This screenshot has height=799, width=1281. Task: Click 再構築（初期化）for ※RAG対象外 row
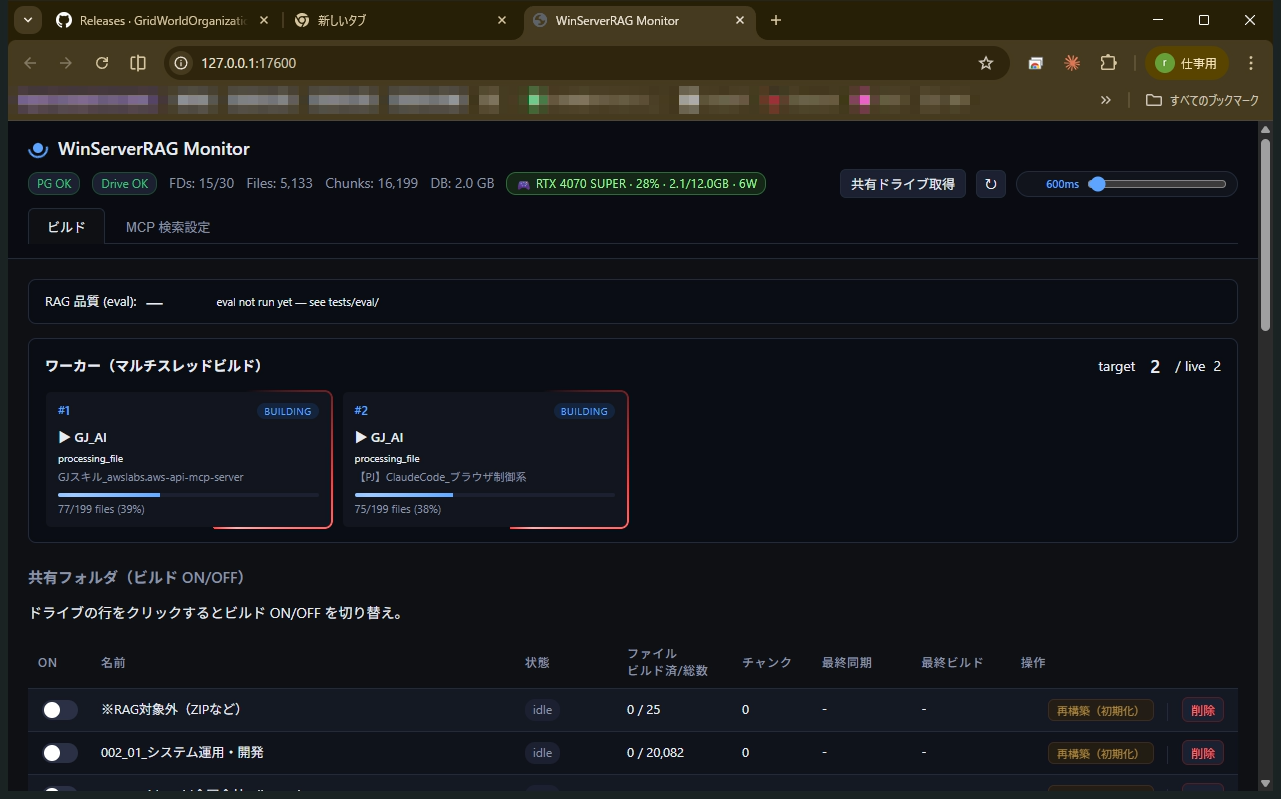tap(1101, 710)
